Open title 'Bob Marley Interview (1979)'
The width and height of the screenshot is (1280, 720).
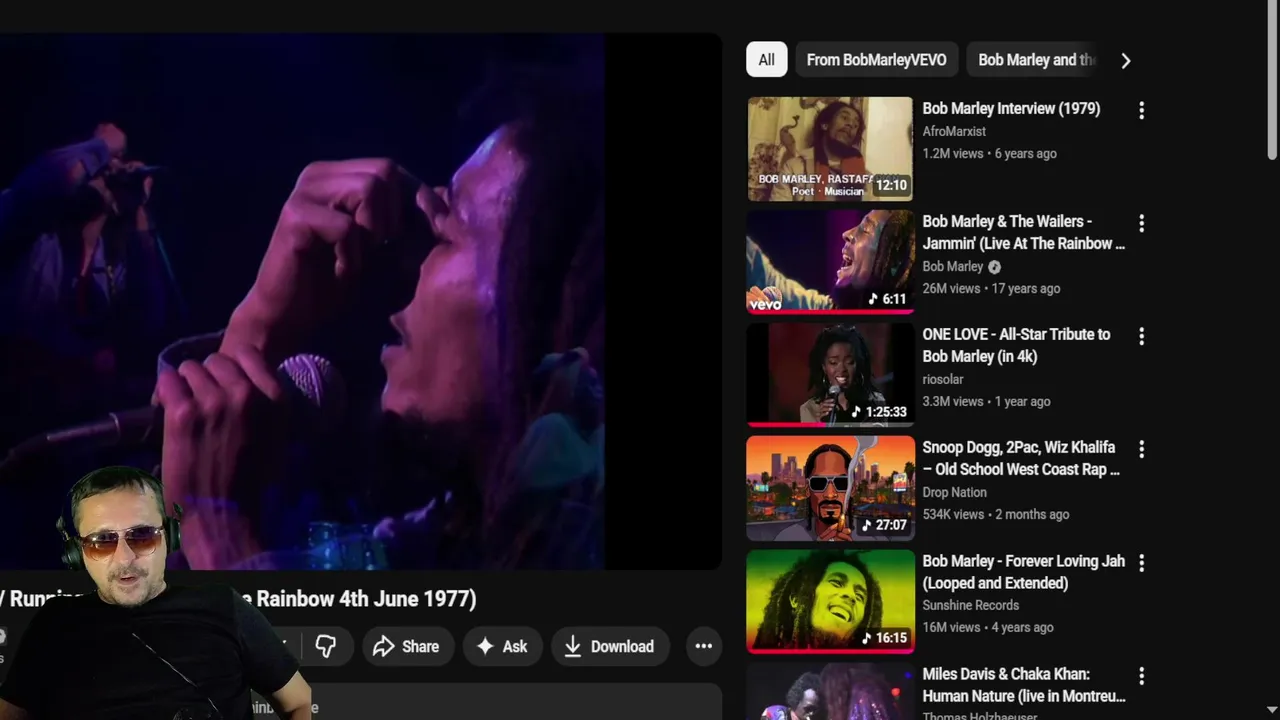pyautogui.click(x=1011, y=108)
